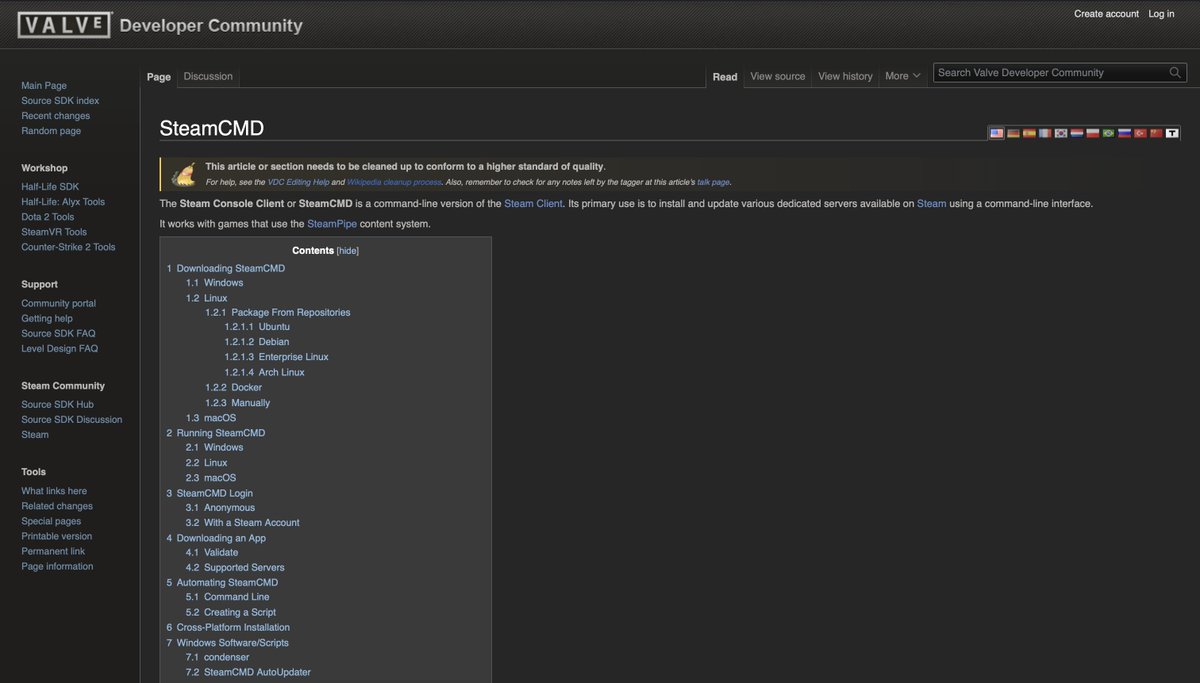Open the Steam Client link in intro

(533, 204)
